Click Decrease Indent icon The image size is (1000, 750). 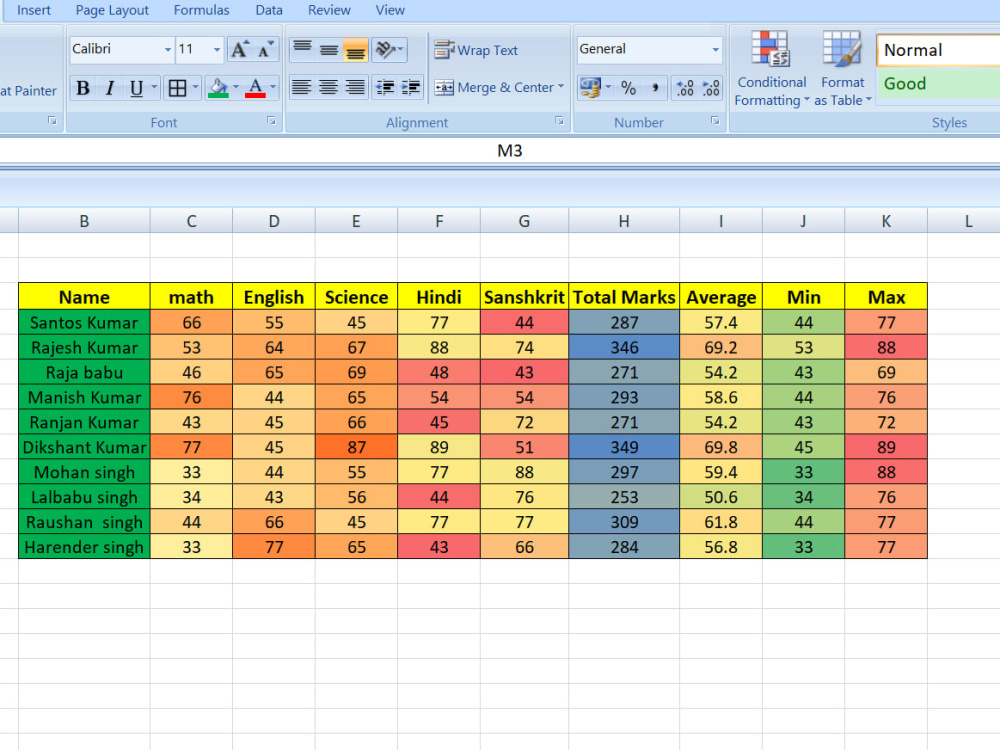pos(385,87)
